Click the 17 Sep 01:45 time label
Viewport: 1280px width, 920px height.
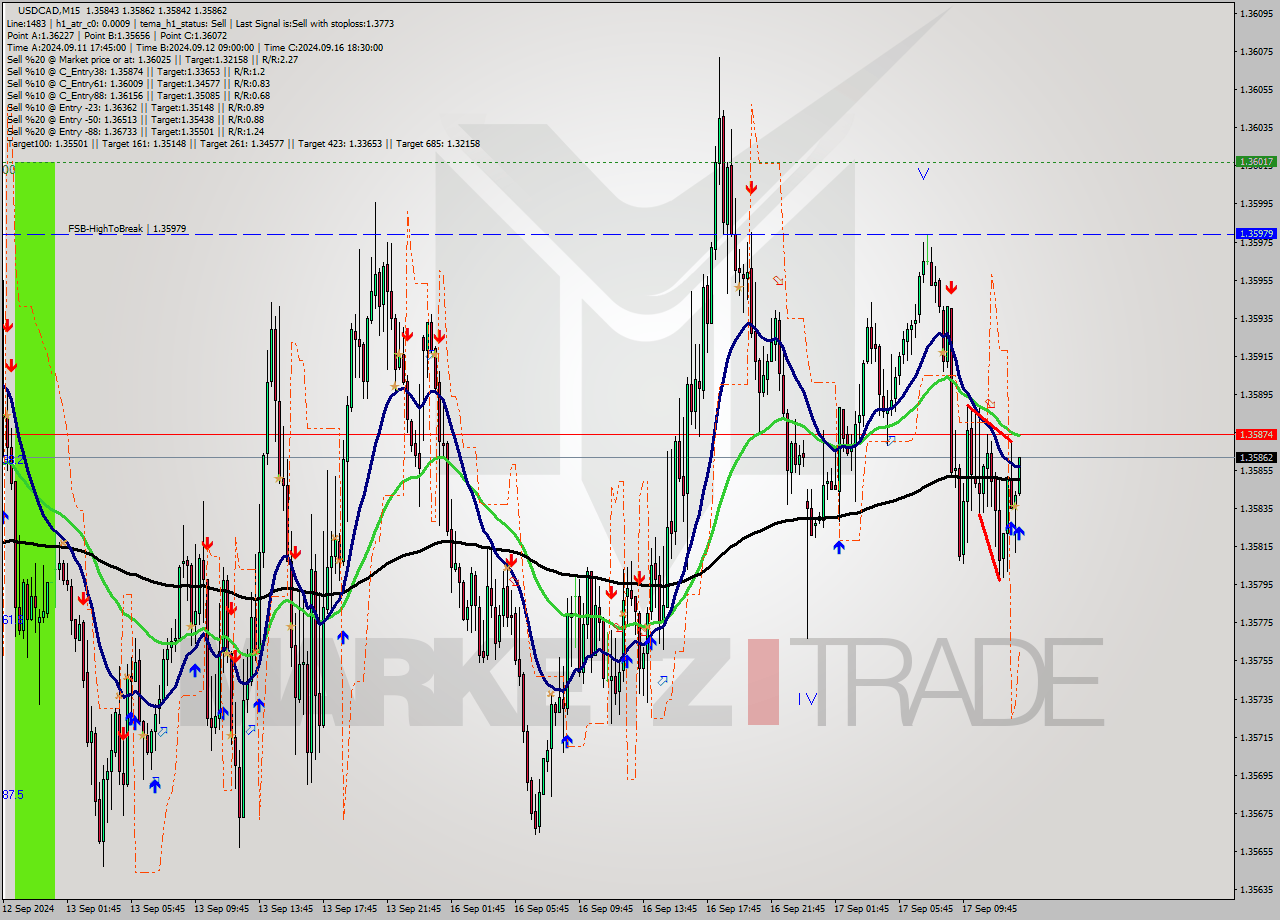861,909
